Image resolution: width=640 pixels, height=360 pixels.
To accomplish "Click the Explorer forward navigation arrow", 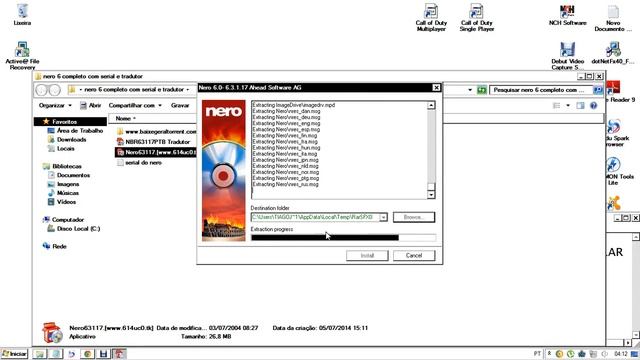I will 55,89.
